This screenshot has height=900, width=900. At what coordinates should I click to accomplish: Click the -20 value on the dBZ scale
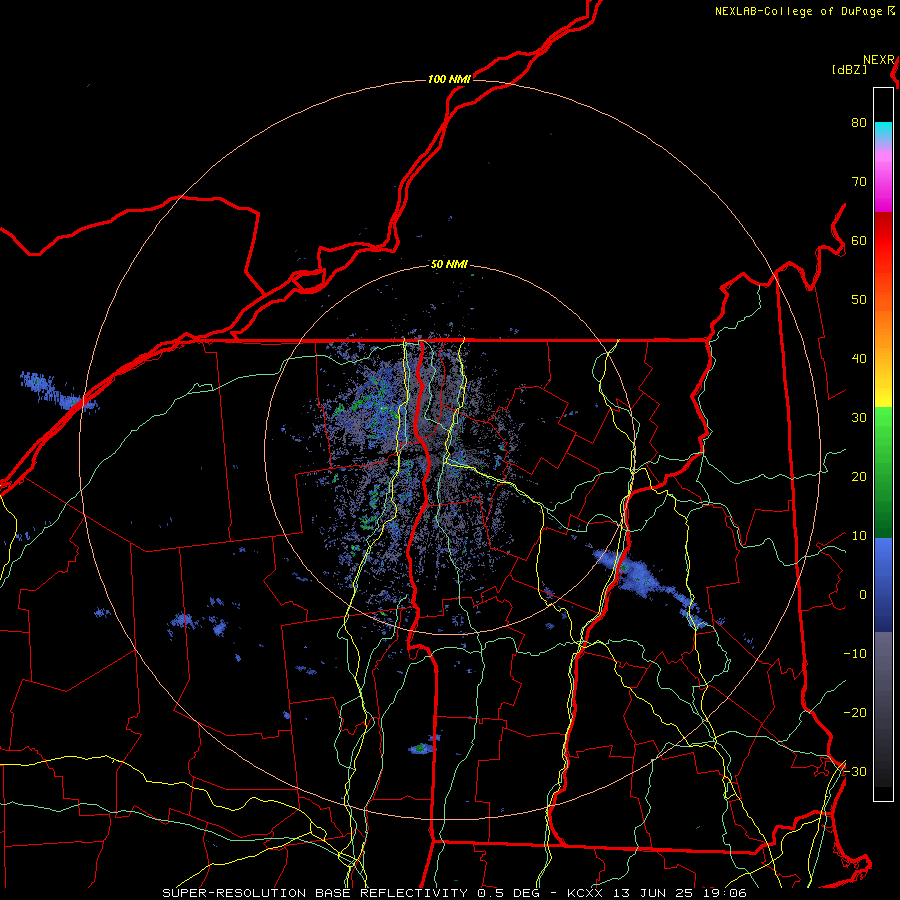tap(855, 712)
